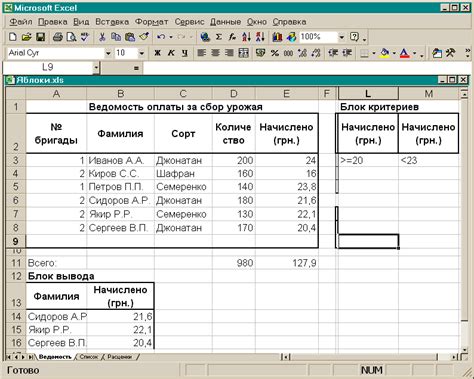Open the Файл menu

tap(21, 22)
